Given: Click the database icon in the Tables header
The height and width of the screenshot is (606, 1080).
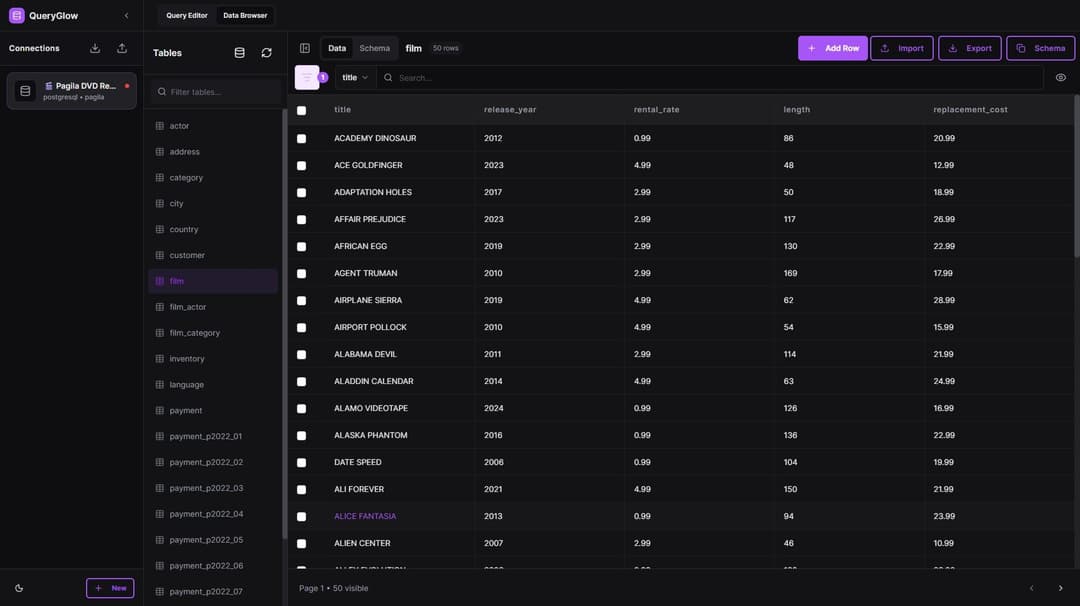Looking at the screenshot, I should [240, 53].
